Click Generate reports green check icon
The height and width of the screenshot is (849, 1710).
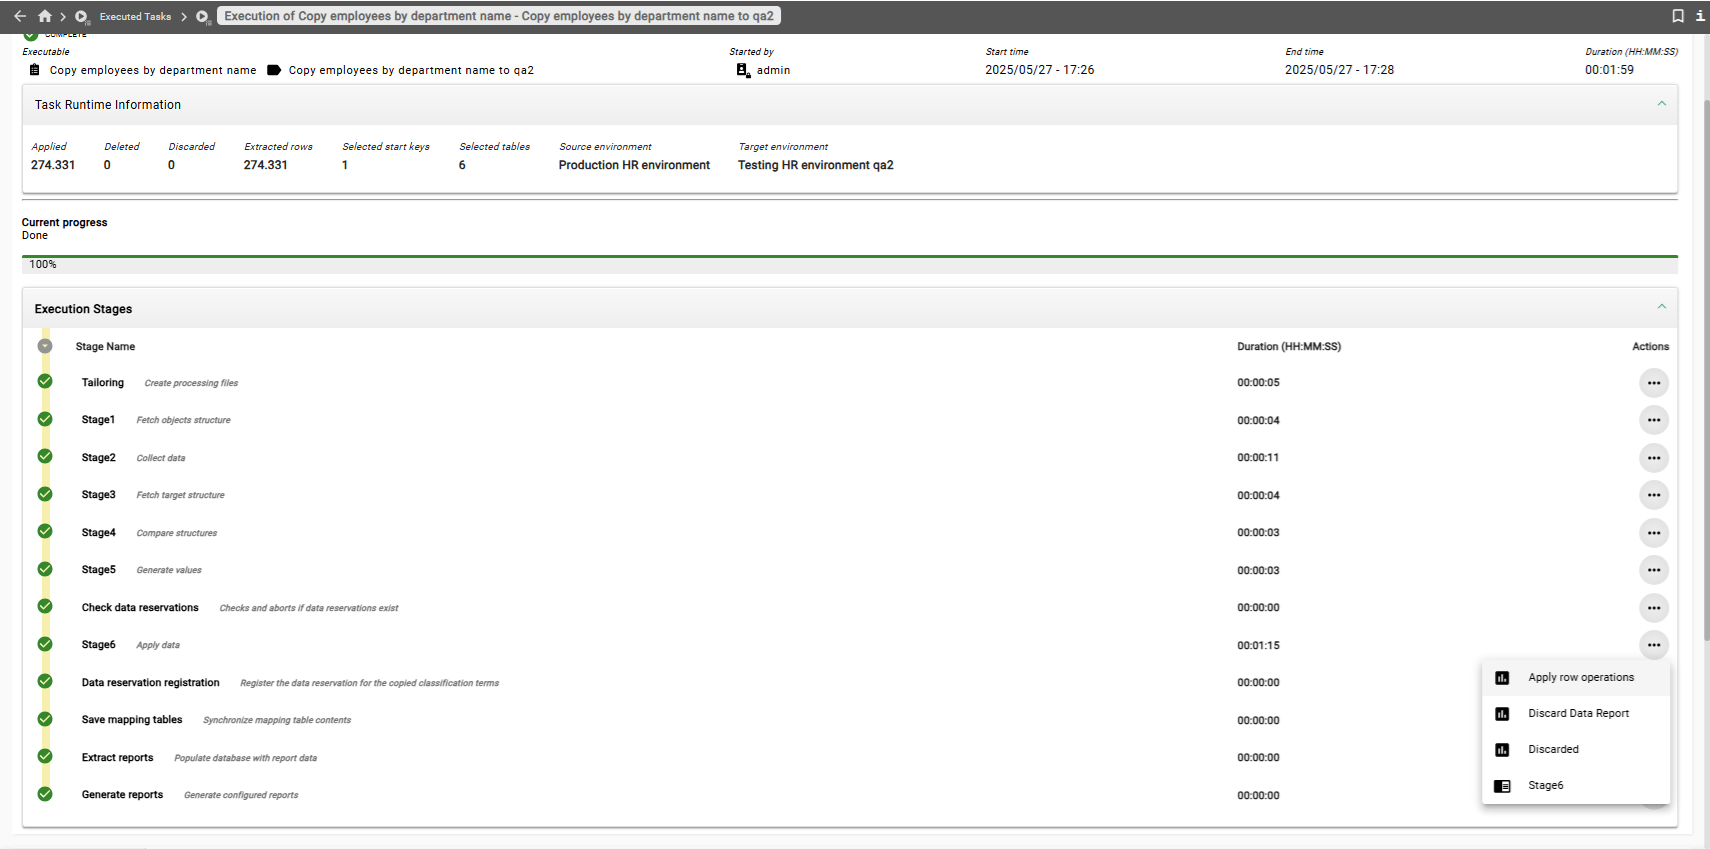(x=45, y=794)
